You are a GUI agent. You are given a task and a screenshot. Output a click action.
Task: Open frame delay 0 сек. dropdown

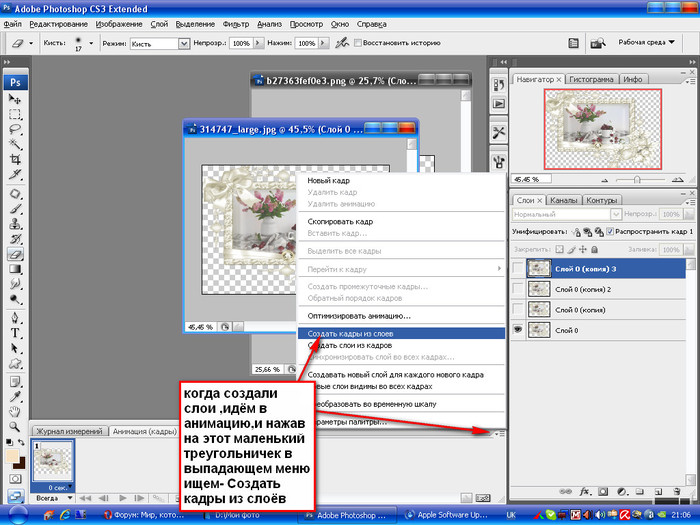(x=70, y=488)
